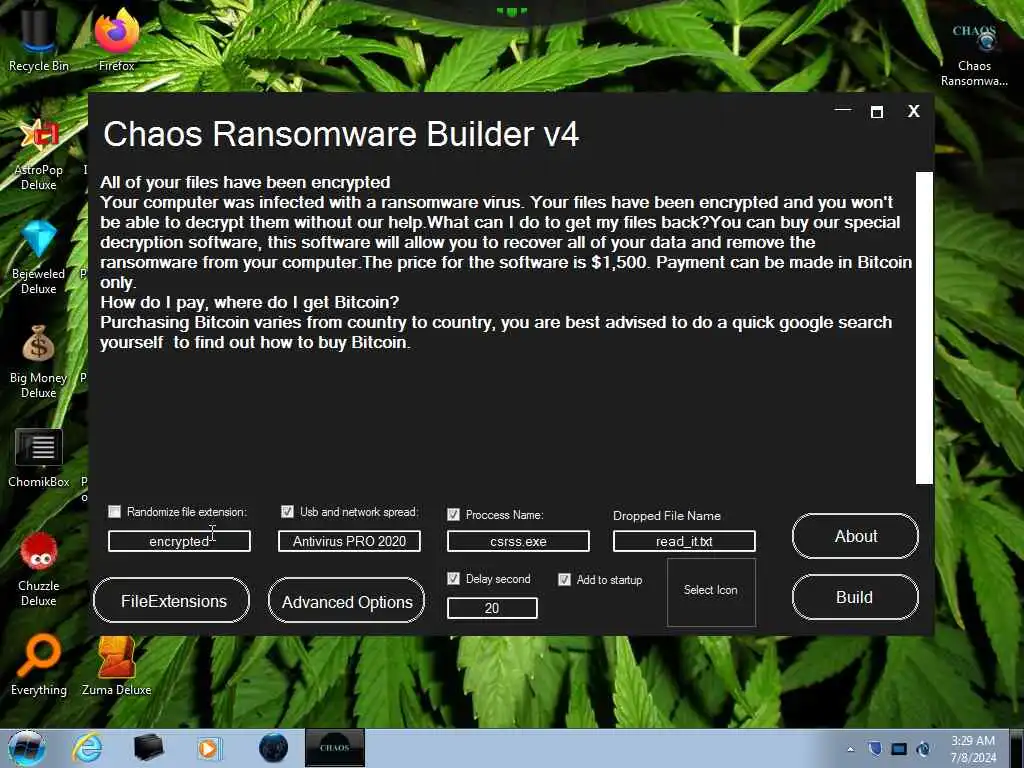This screenshot has width=1024, height=768.
Task: Click the Big Money Deluxe icon
Action: (x=38, y=362)
